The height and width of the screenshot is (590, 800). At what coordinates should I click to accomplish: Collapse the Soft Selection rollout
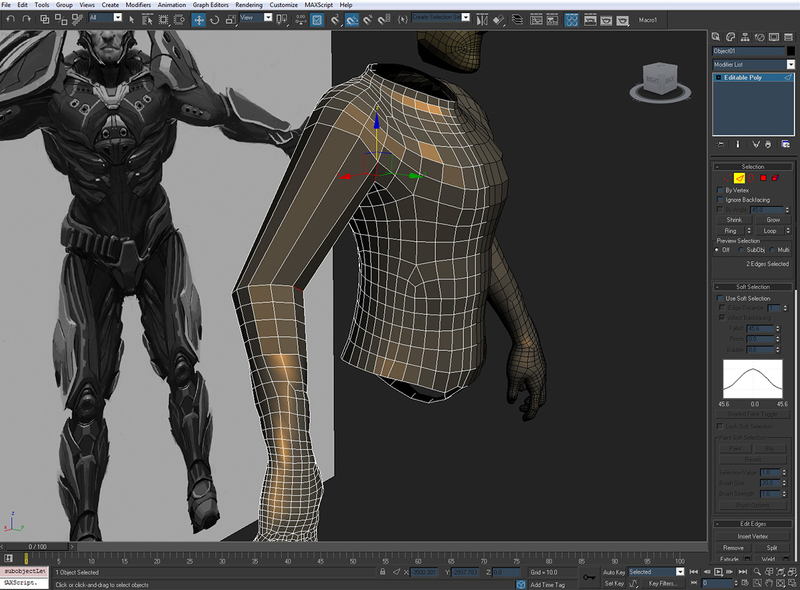753,287
